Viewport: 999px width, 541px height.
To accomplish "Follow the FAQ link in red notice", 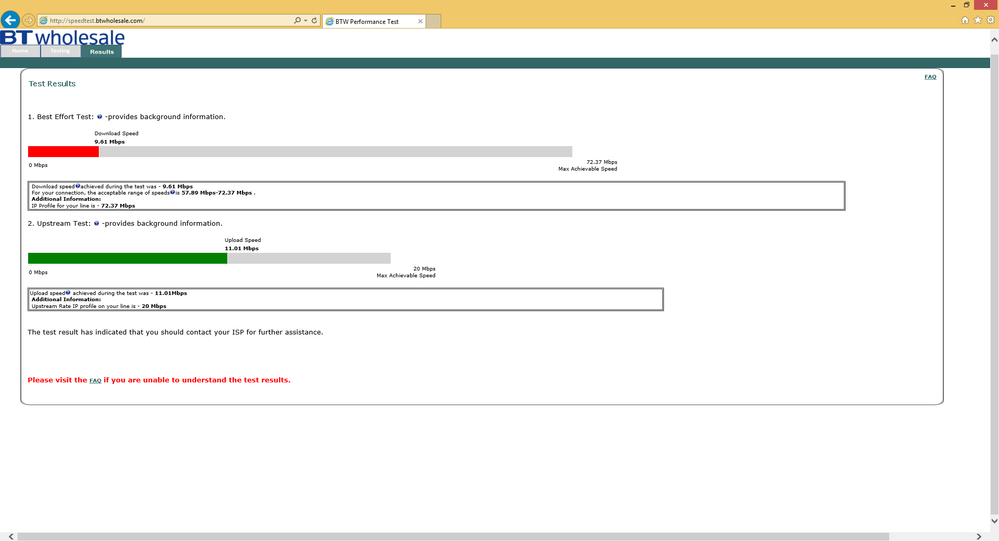I will (95, 380).
